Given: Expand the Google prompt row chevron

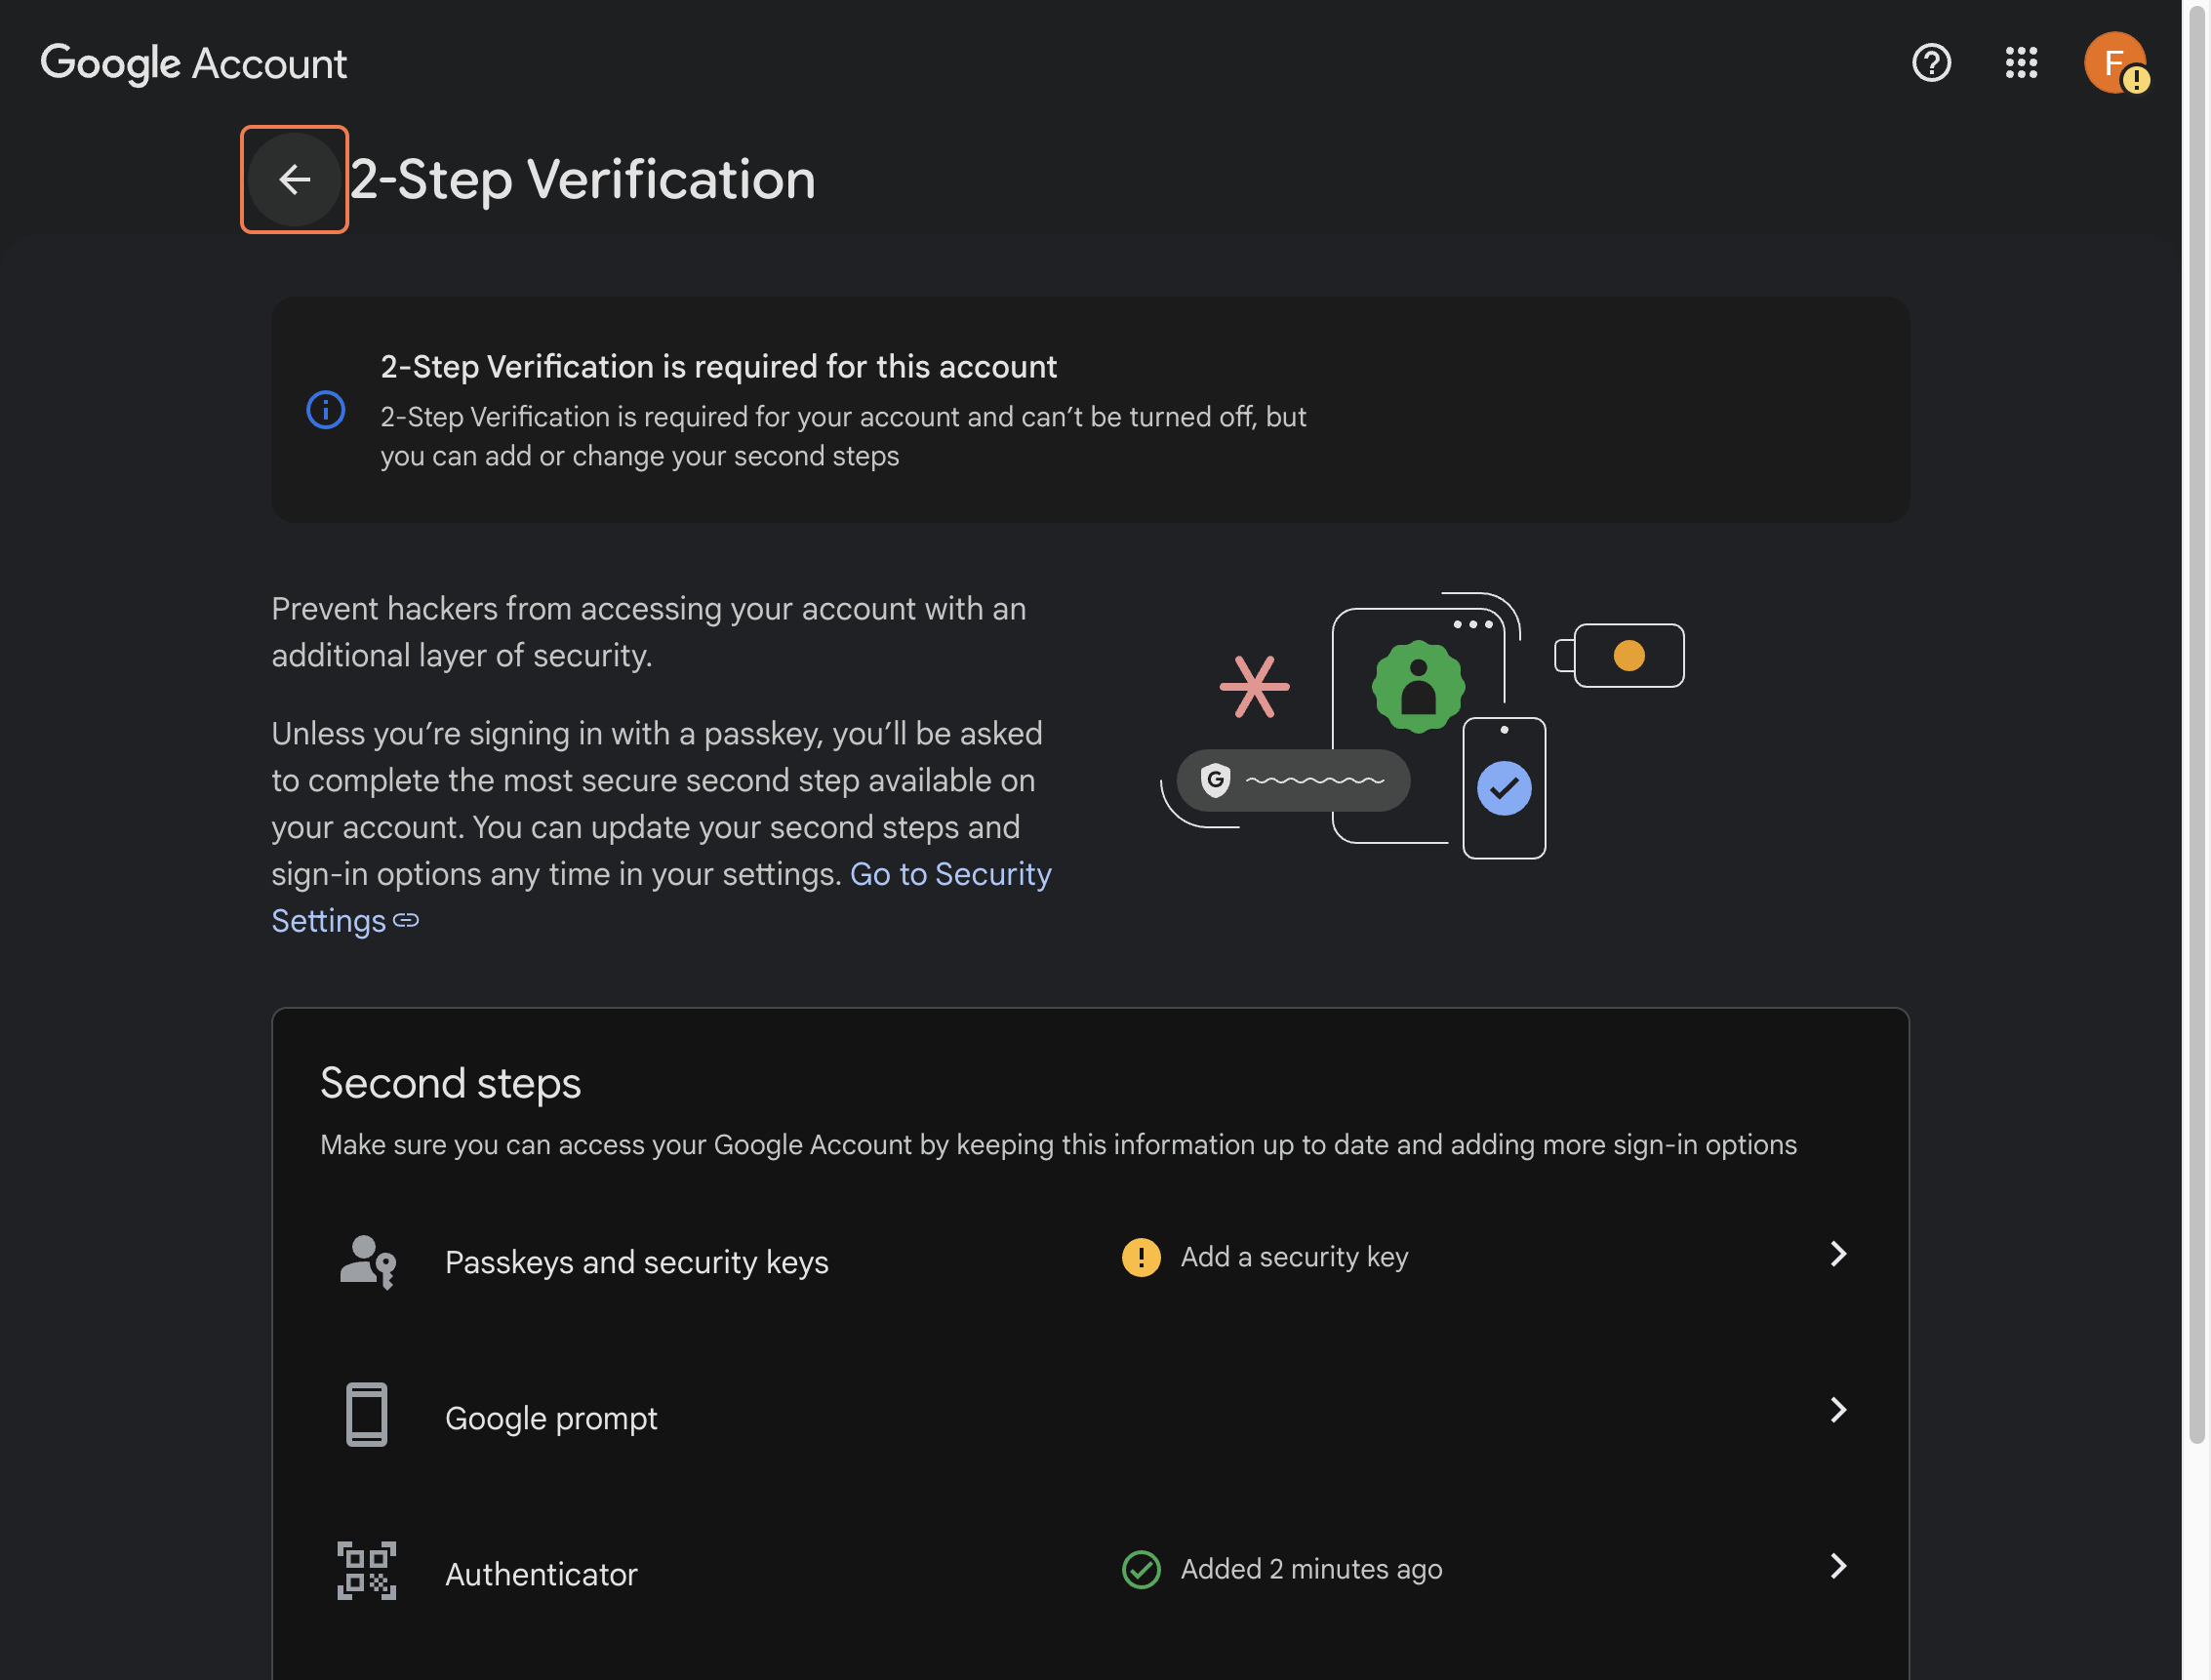Looking at the screenshot, I should pyautogui.click(x=1837, y=1410).
